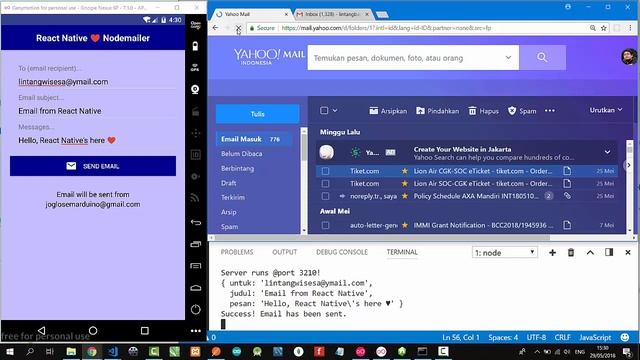Click the feedback smiley in status bar
Viewport: 640px width, 360px height.
pyautogui.click(x=624, y=337)
